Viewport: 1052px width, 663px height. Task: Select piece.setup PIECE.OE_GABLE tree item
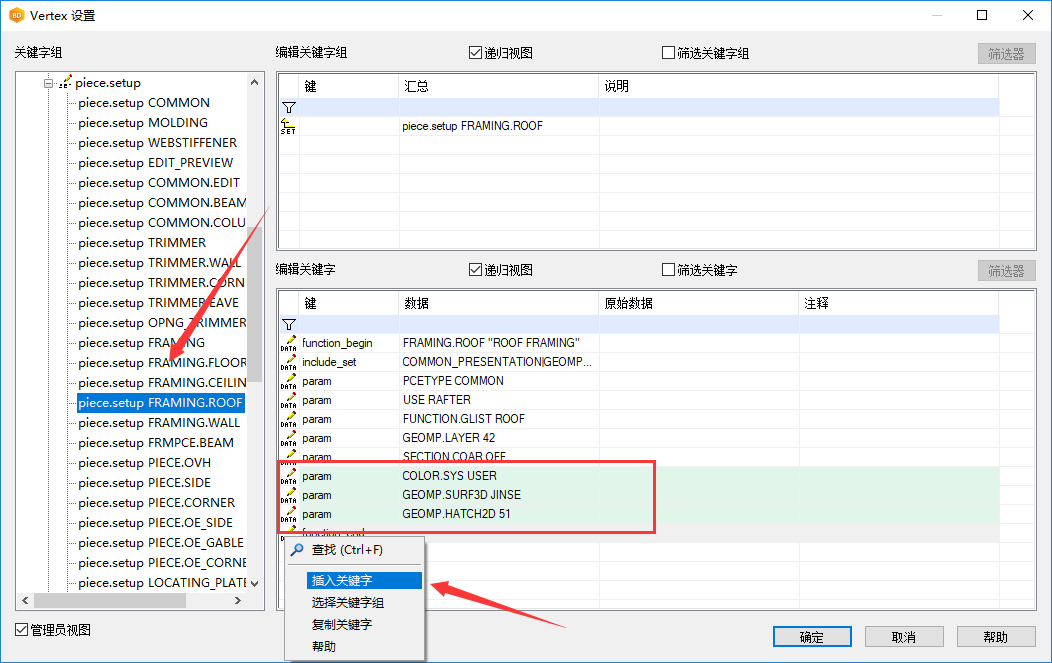point(161,543)
